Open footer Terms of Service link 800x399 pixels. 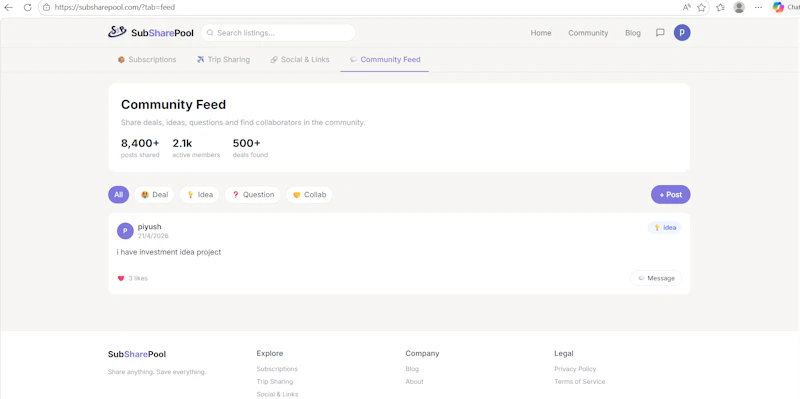click(580, 382)
